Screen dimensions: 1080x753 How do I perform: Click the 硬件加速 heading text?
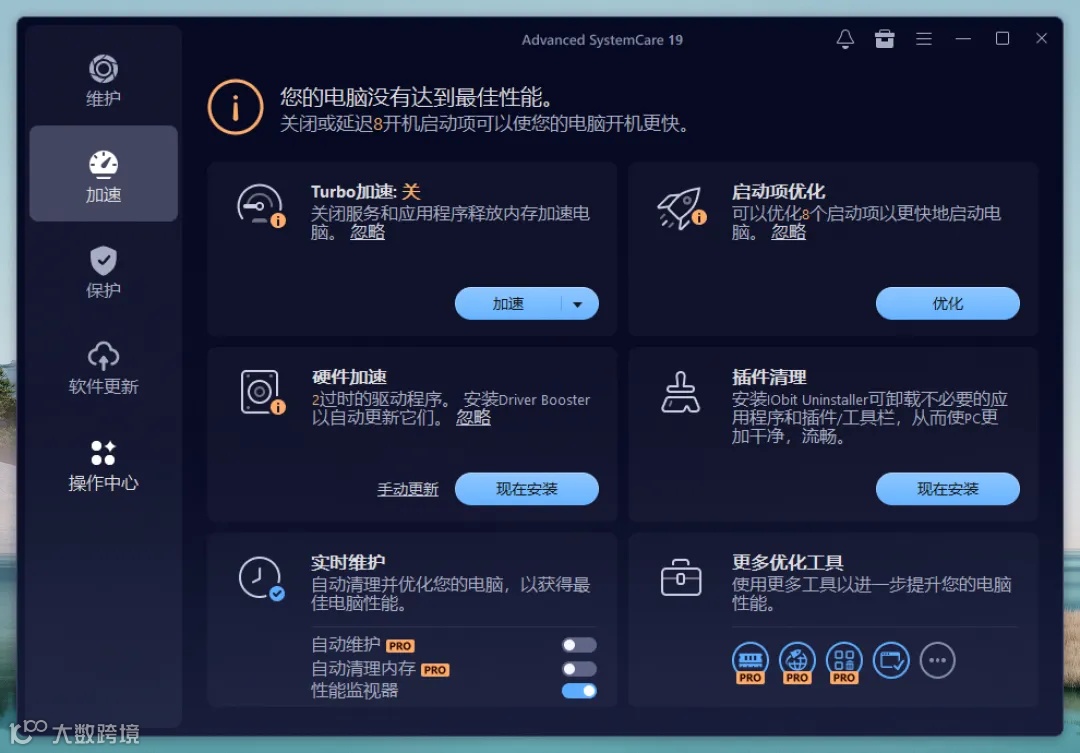[349, 377]
